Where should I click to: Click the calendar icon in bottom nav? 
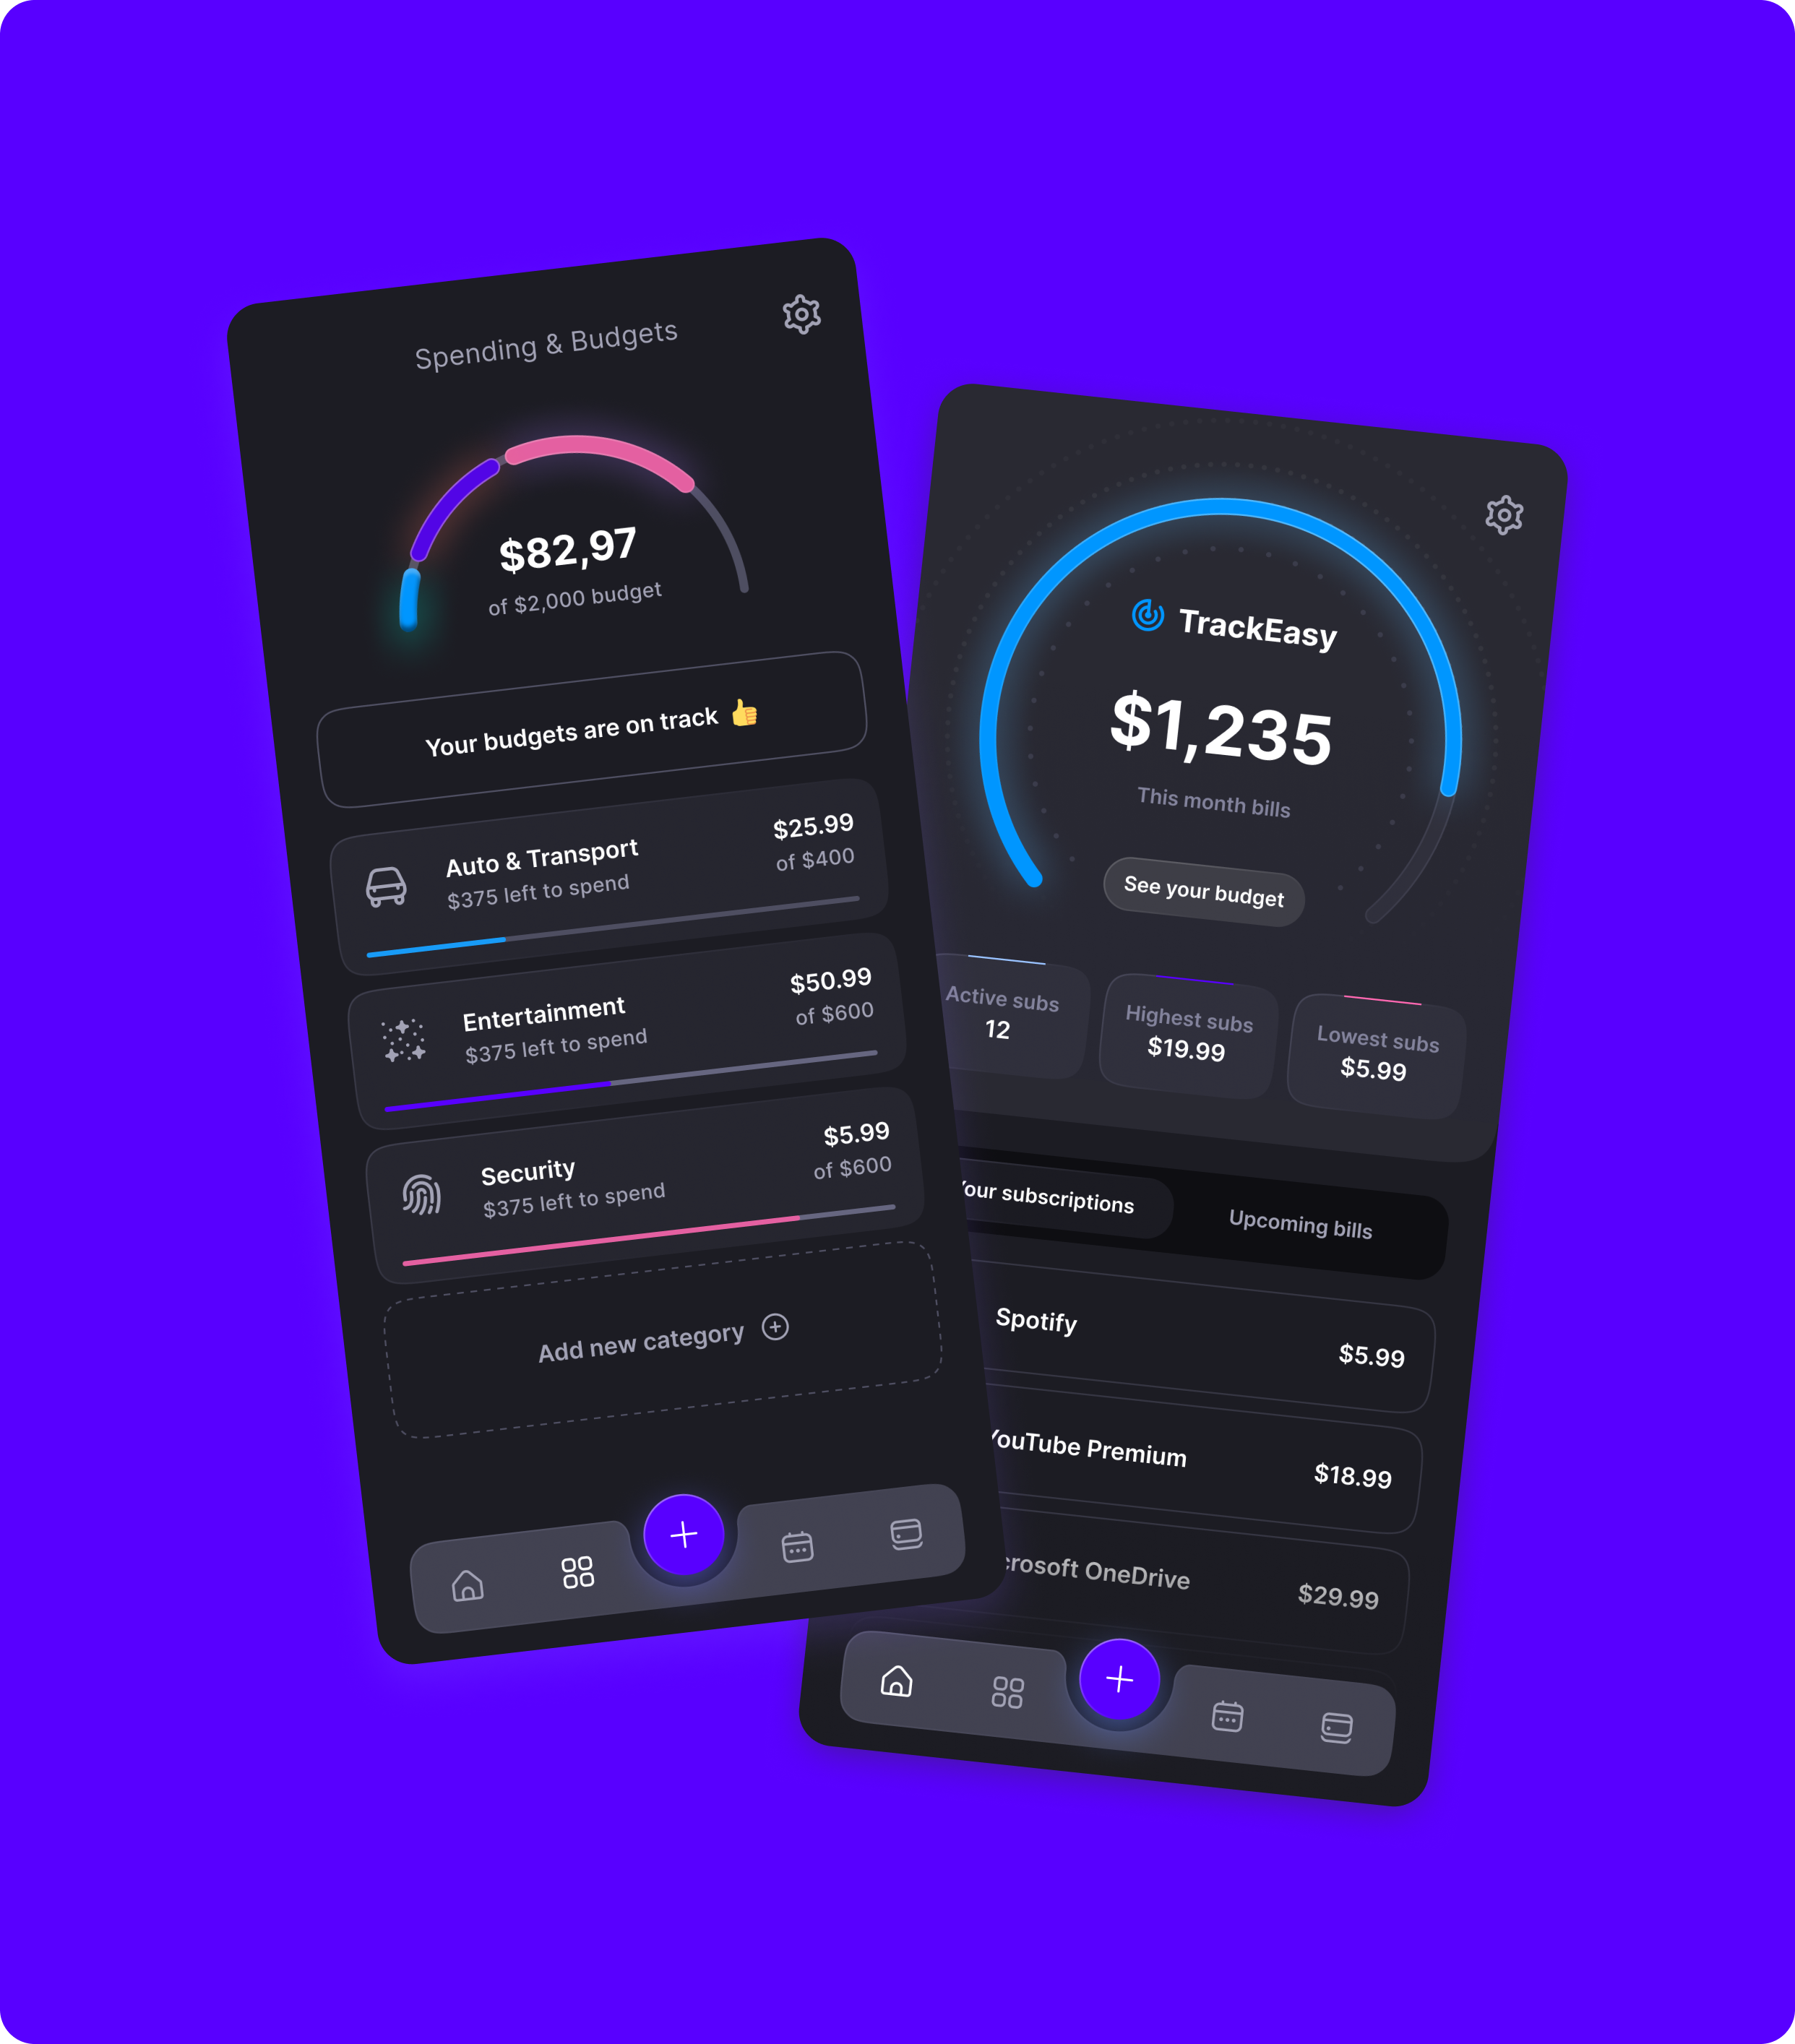[793, 1537]
